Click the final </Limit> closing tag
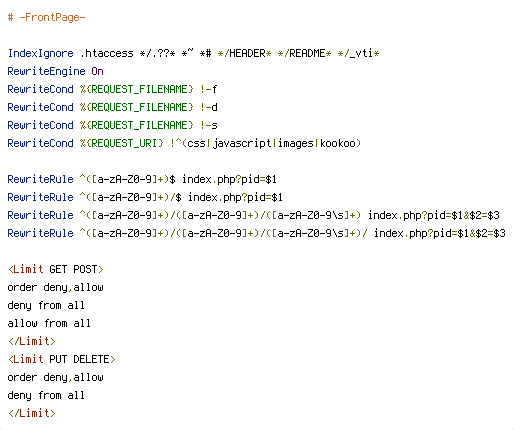Screen dimensions: 514x430 [32, 413]
